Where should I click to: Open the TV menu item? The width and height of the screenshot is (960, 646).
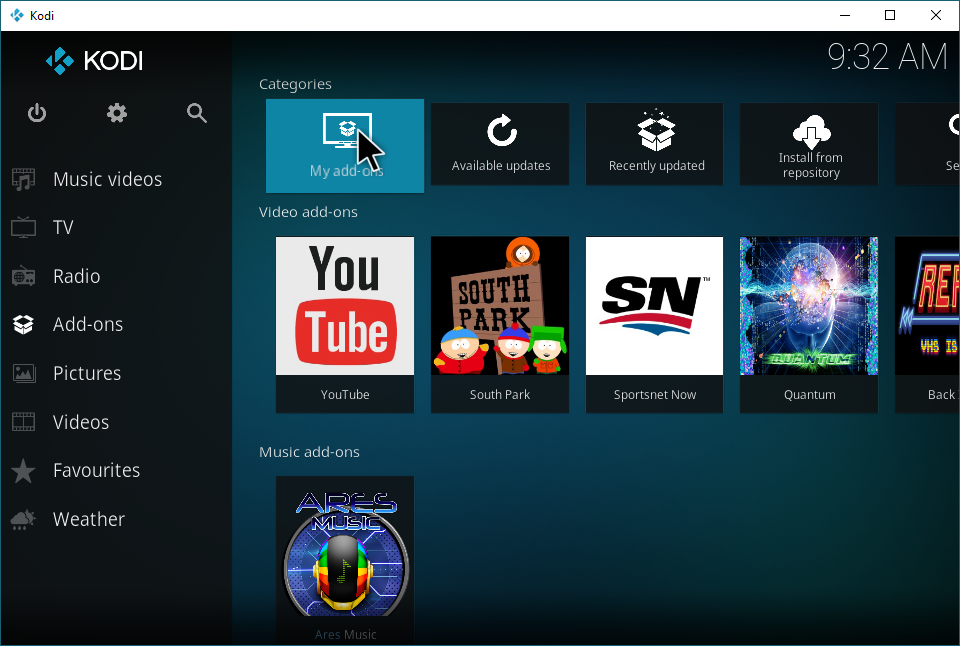point(63,228)
